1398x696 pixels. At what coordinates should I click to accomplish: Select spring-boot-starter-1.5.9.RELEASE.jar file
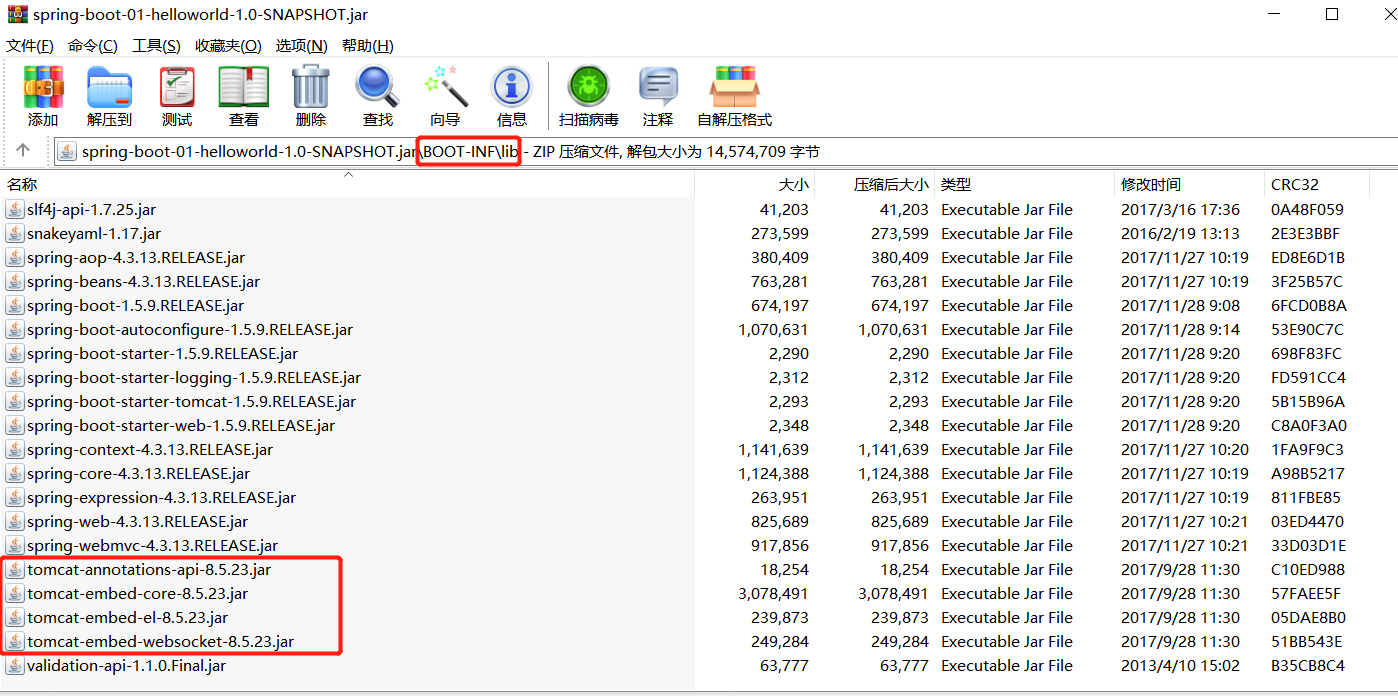pyautogui.click(x=162, y=354)
